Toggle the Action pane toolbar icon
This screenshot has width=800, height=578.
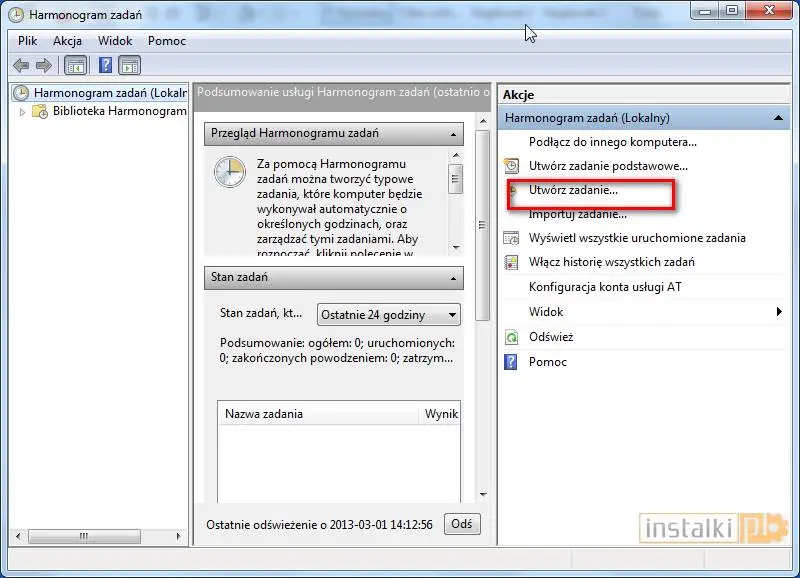130,66
